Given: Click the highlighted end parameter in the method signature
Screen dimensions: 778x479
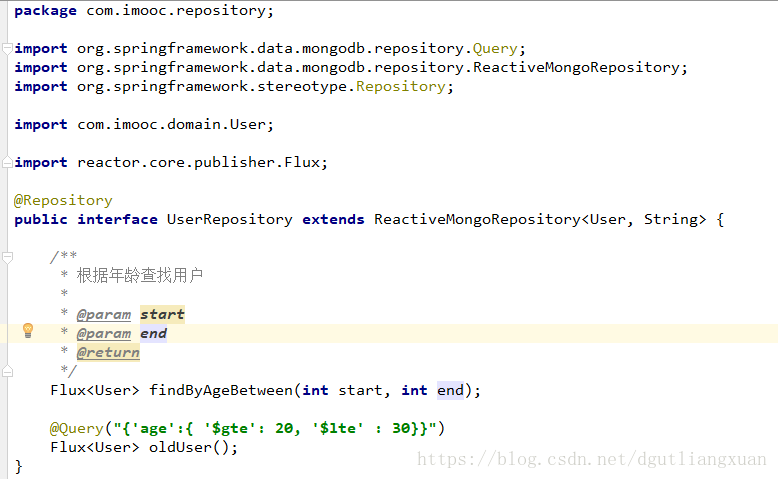Looking at the screenshot, I should pyautogui.click(x=450, y=390).
